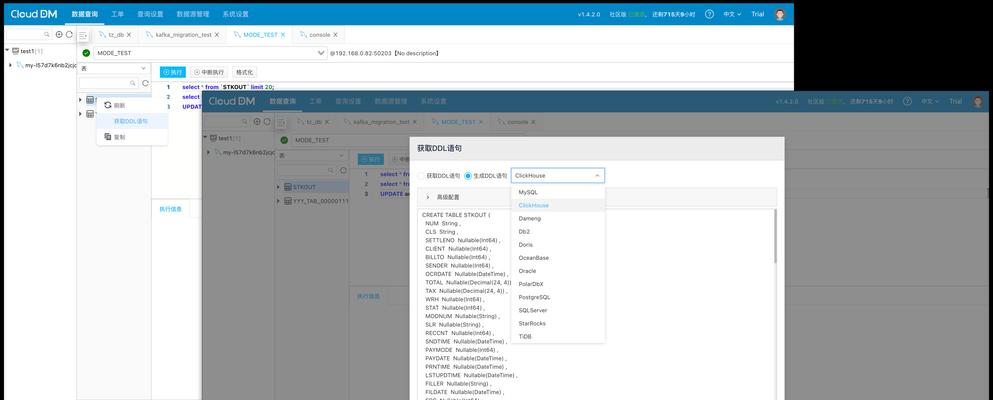Screen dimensions: 993x400
Task: Open user avatar in back window header
Action: click(x=780, y=14)
